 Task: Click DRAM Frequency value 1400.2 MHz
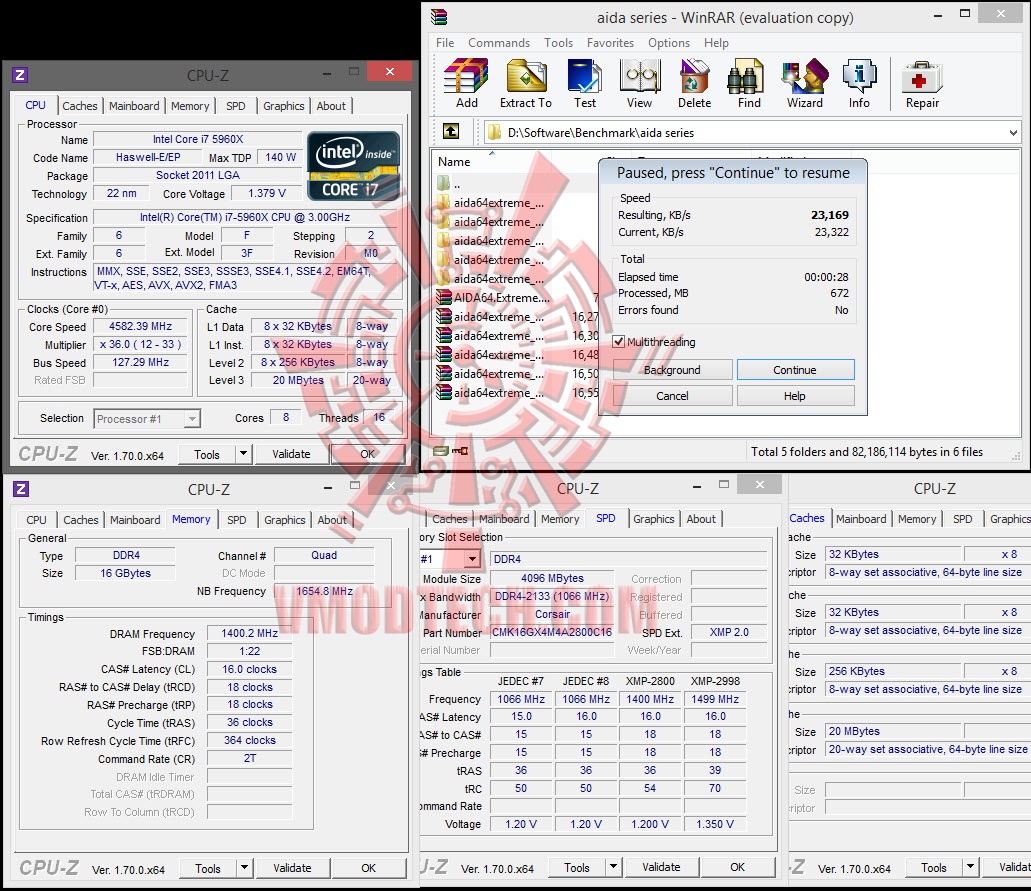249,633
